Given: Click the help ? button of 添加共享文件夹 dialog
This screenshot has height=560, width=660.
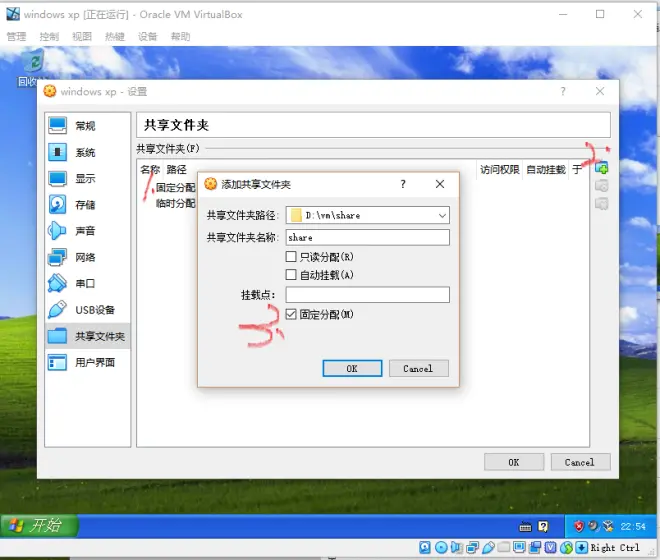Looking at the screenshot, I should [x=403, y=184].
